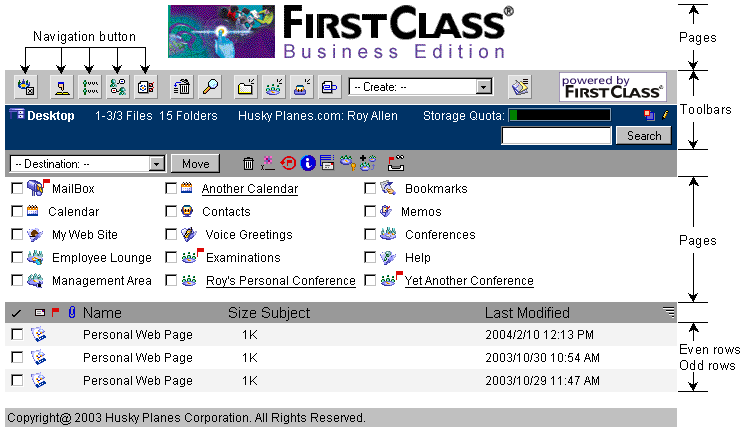Screen dimensions: 744x432
Task: Click the Search button
Action: [643, 136]
